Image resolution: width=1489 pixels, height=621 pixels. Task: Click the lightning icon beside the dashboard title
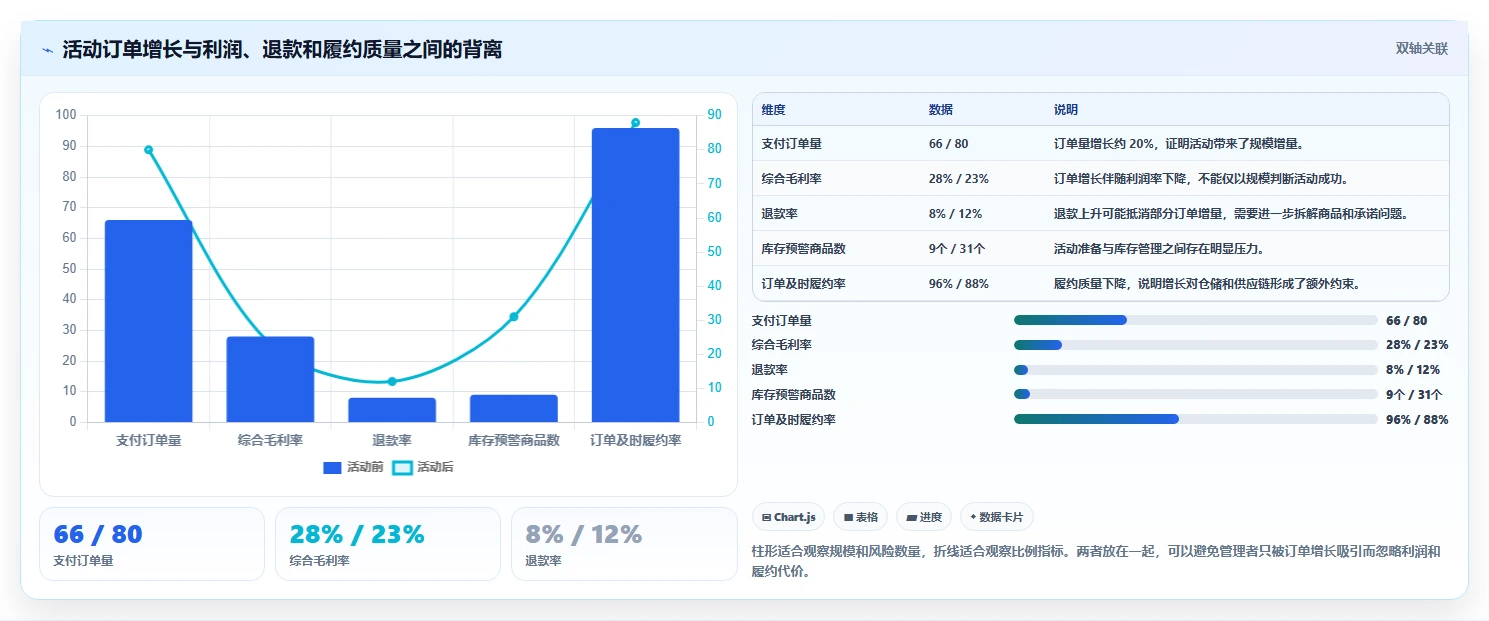point(48,49)
